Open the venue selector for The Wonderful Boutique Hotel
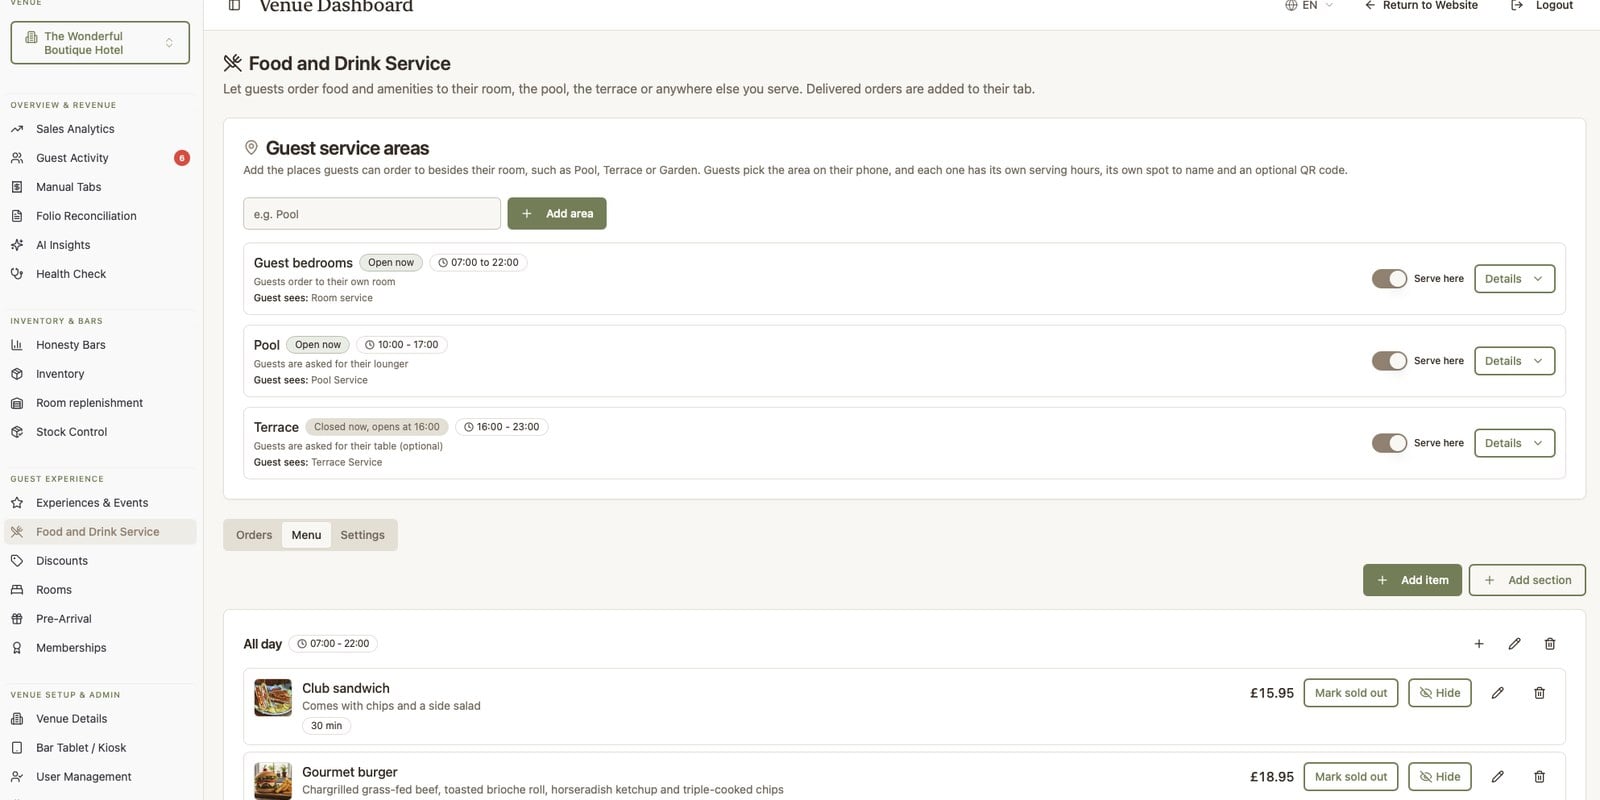1600x800 pixels. [x=100, y=43]
